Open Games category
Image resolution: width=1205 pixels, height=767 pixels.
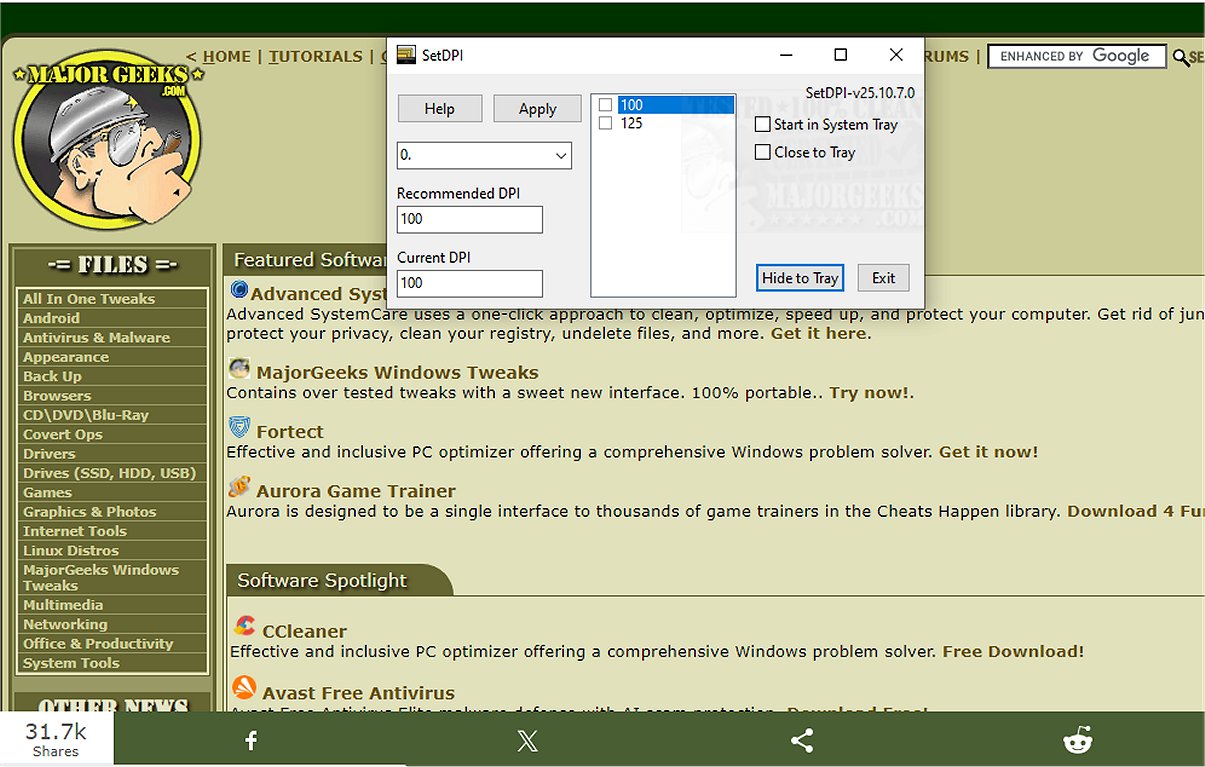pyautogui.click(x=47, y=492)
